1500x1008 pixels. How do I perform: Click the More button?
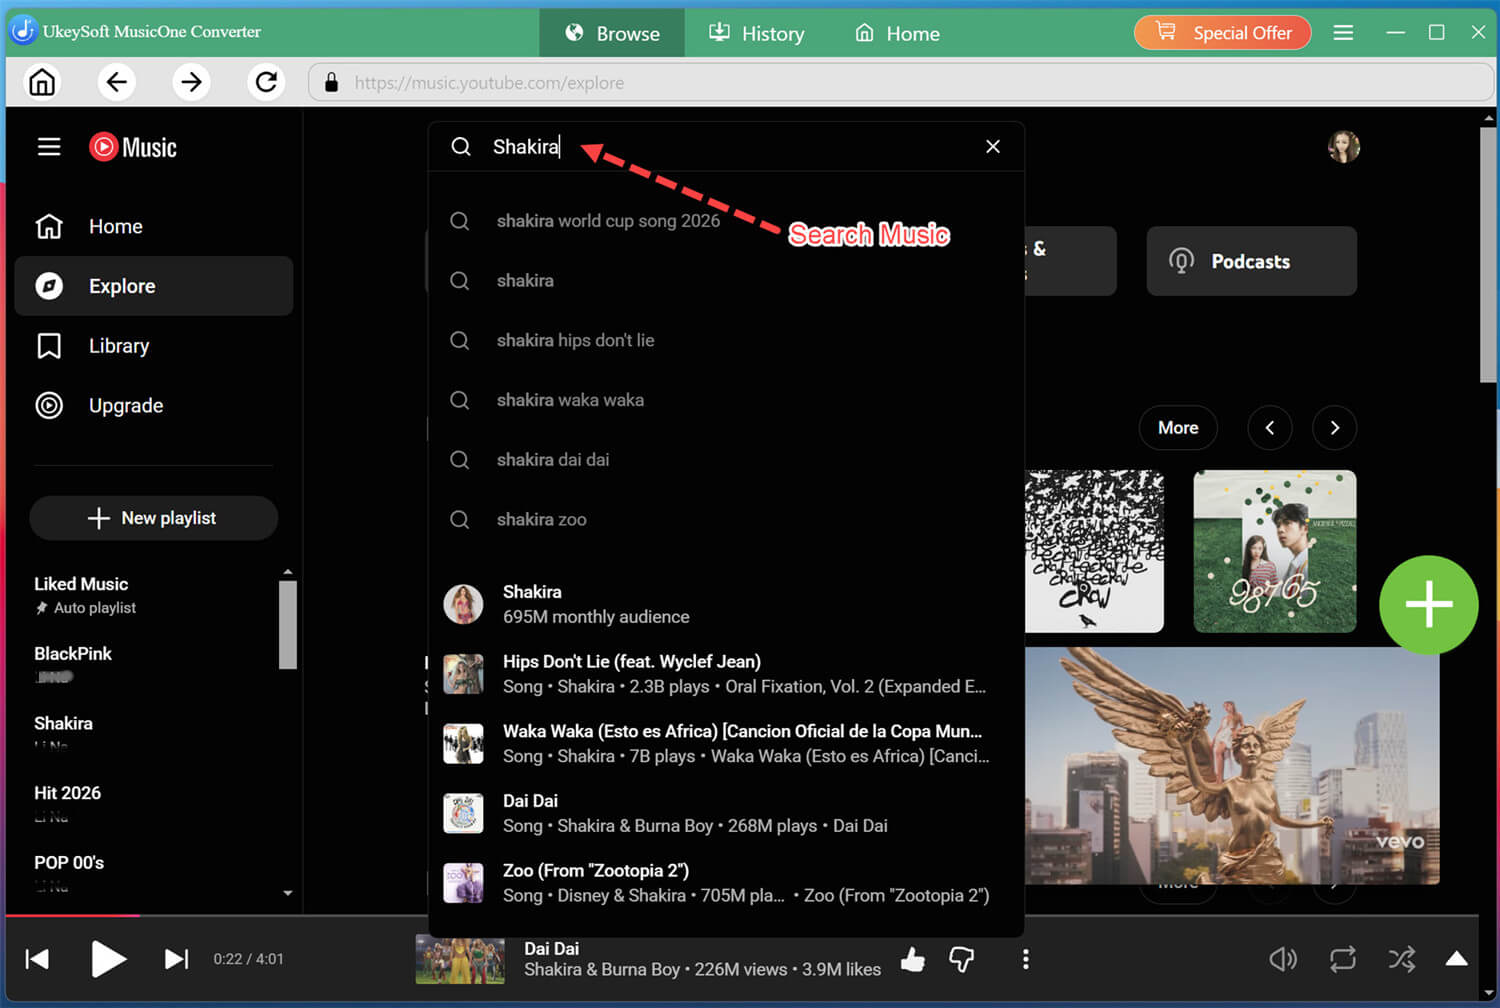[1178, 428]
